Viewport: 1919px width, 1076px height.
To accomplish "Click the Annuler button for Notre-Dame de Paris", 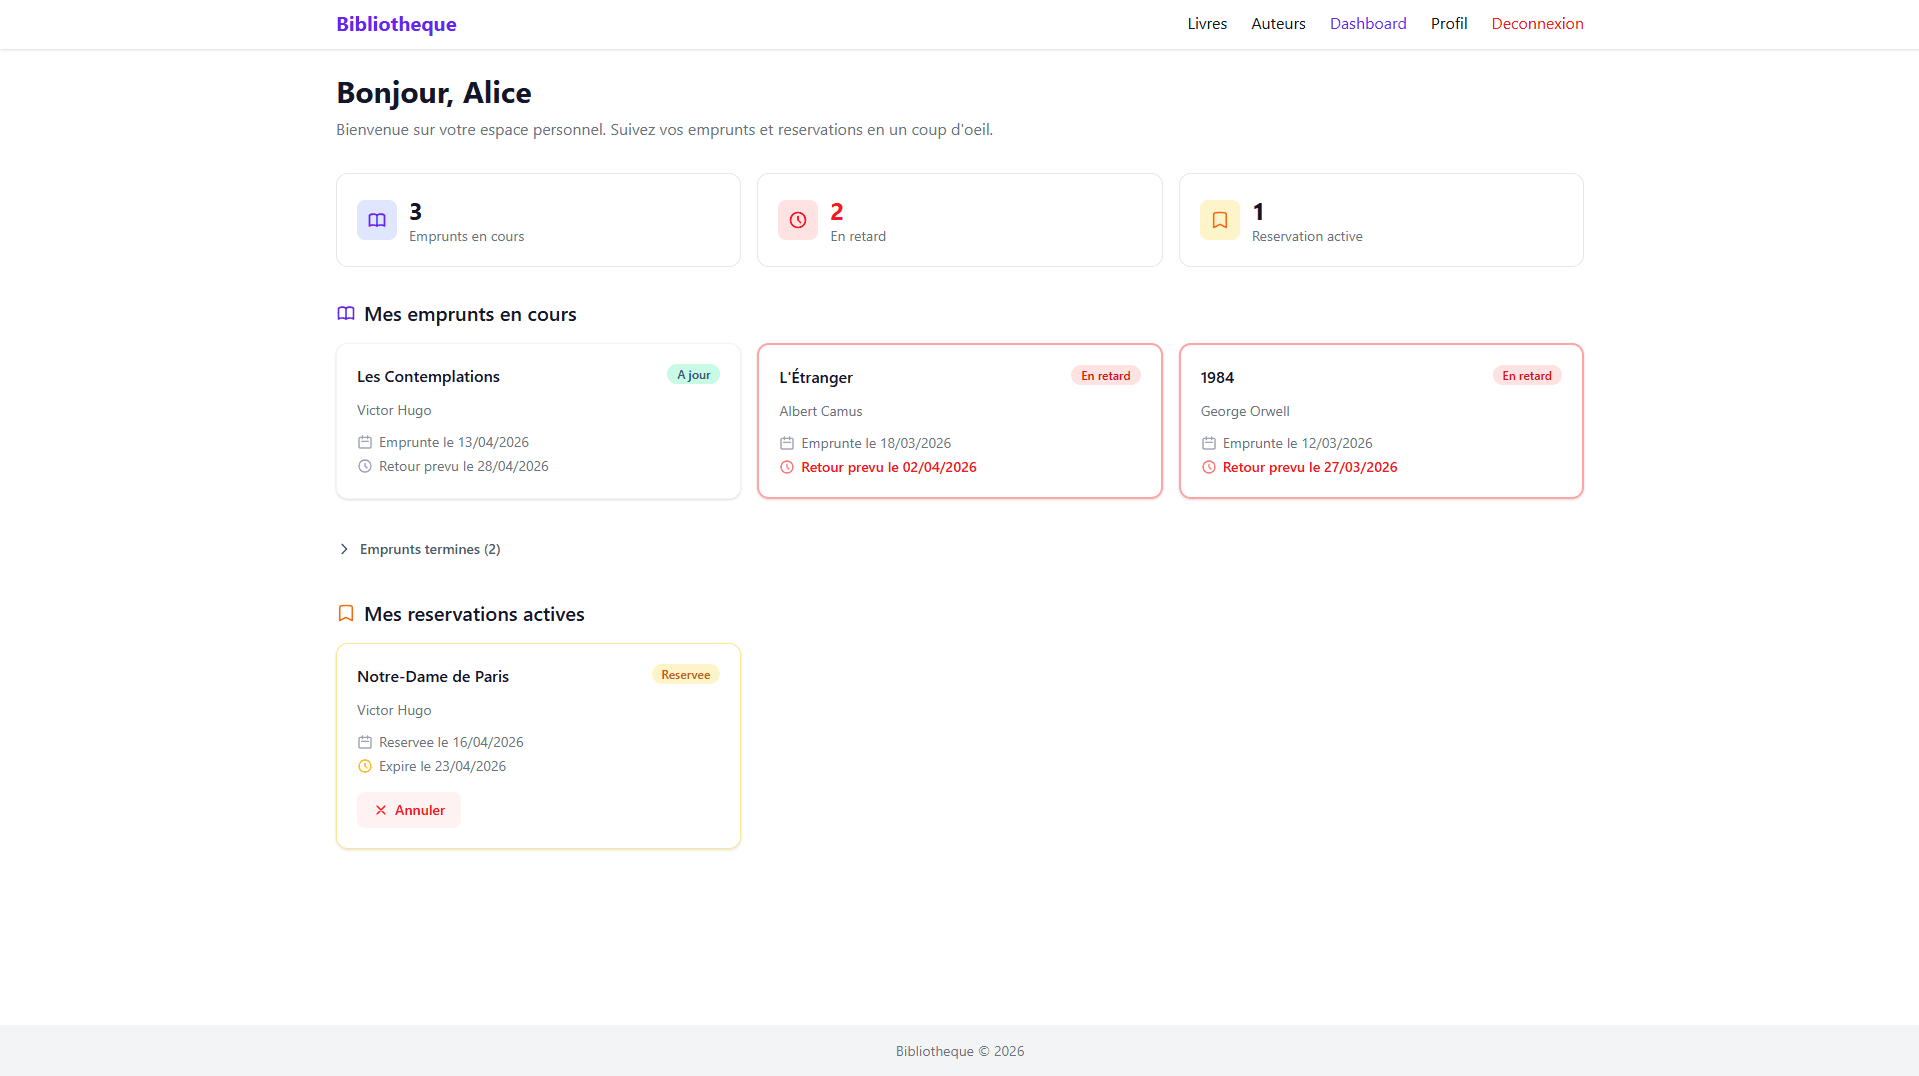I will (408, 810).
